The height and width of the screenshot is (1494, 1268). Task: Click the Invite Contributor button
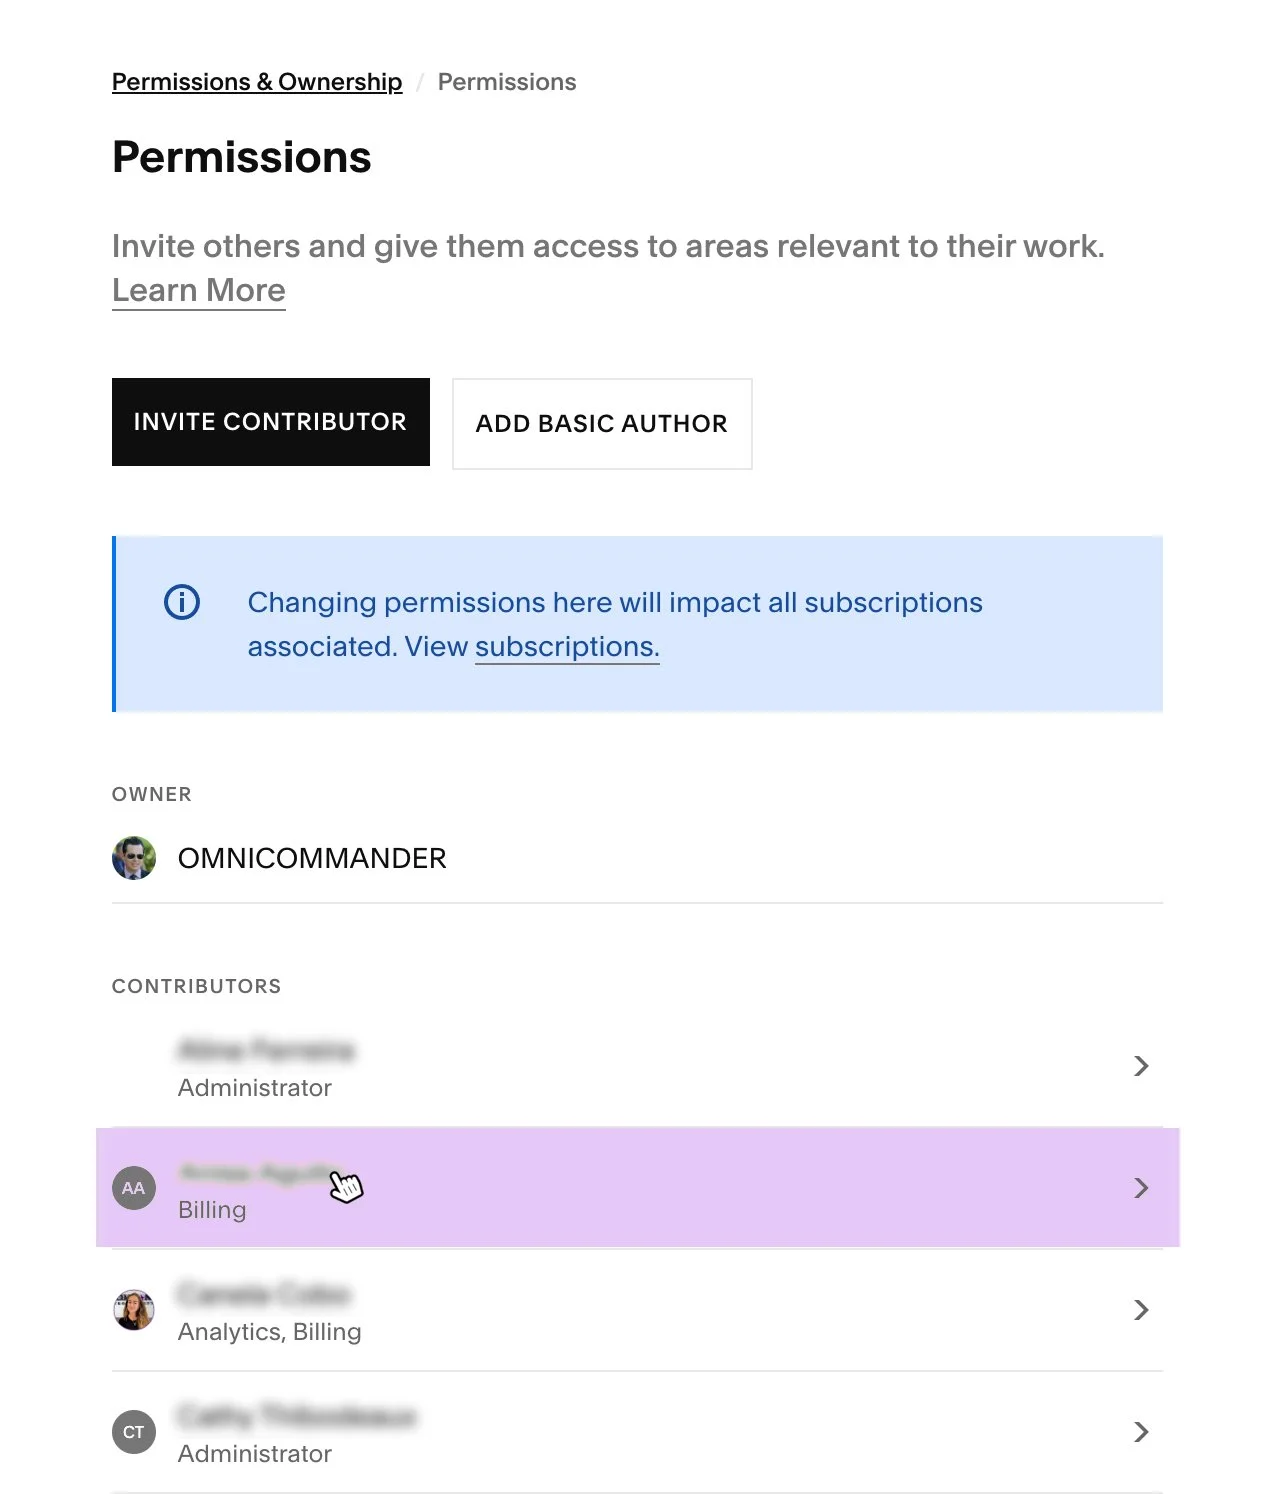[x=271, y=422]
